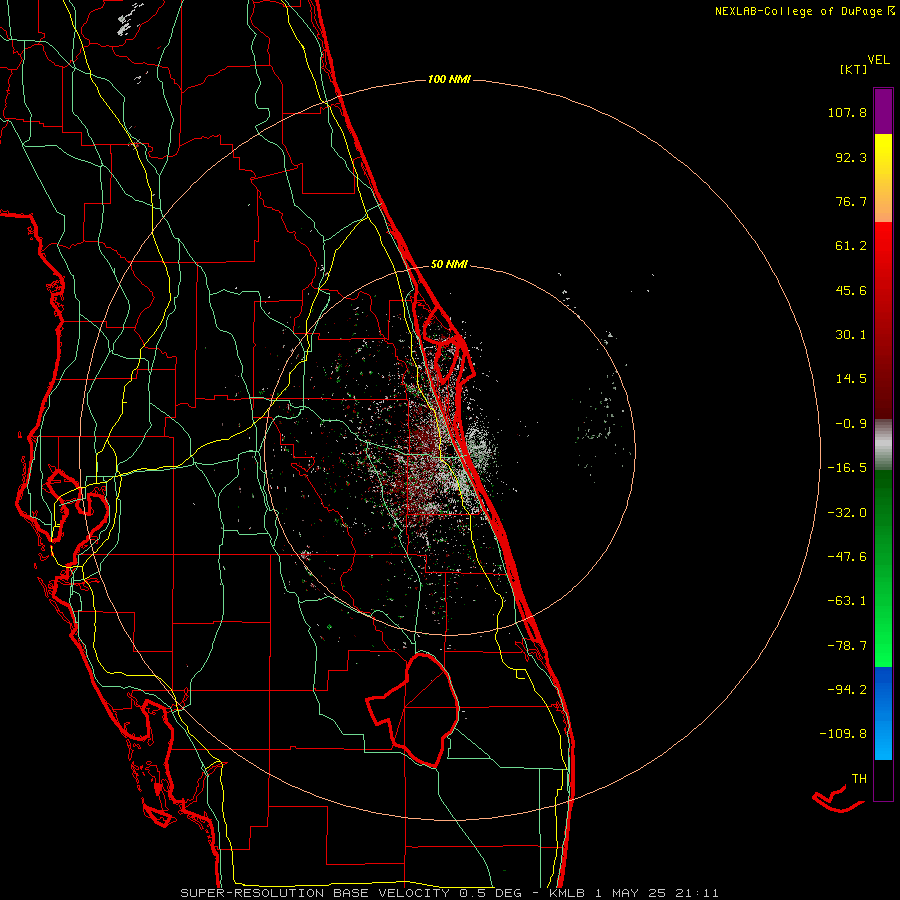Click the 107.8 velocity scale value

(847, 112)
